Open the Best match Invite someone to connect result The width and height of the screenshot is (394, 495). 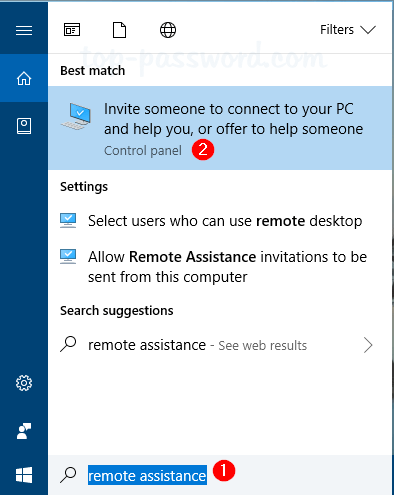pos(220,128)
